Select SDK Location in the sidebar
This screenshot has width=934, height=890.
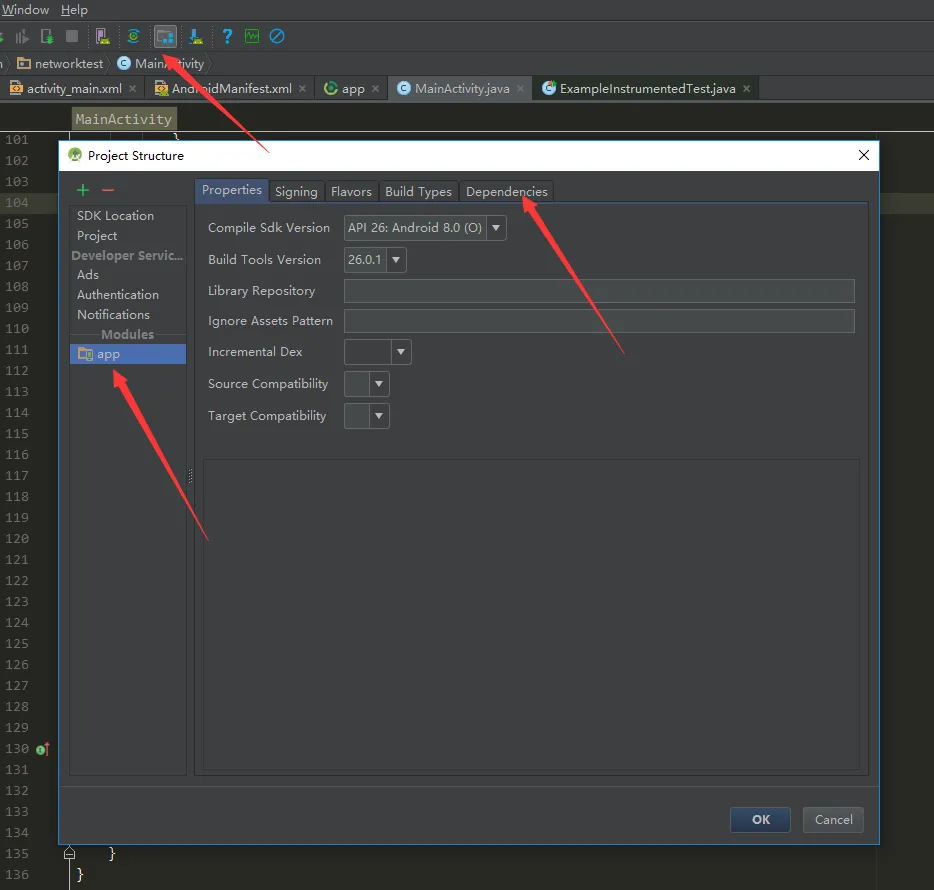(x=116, y=216)
